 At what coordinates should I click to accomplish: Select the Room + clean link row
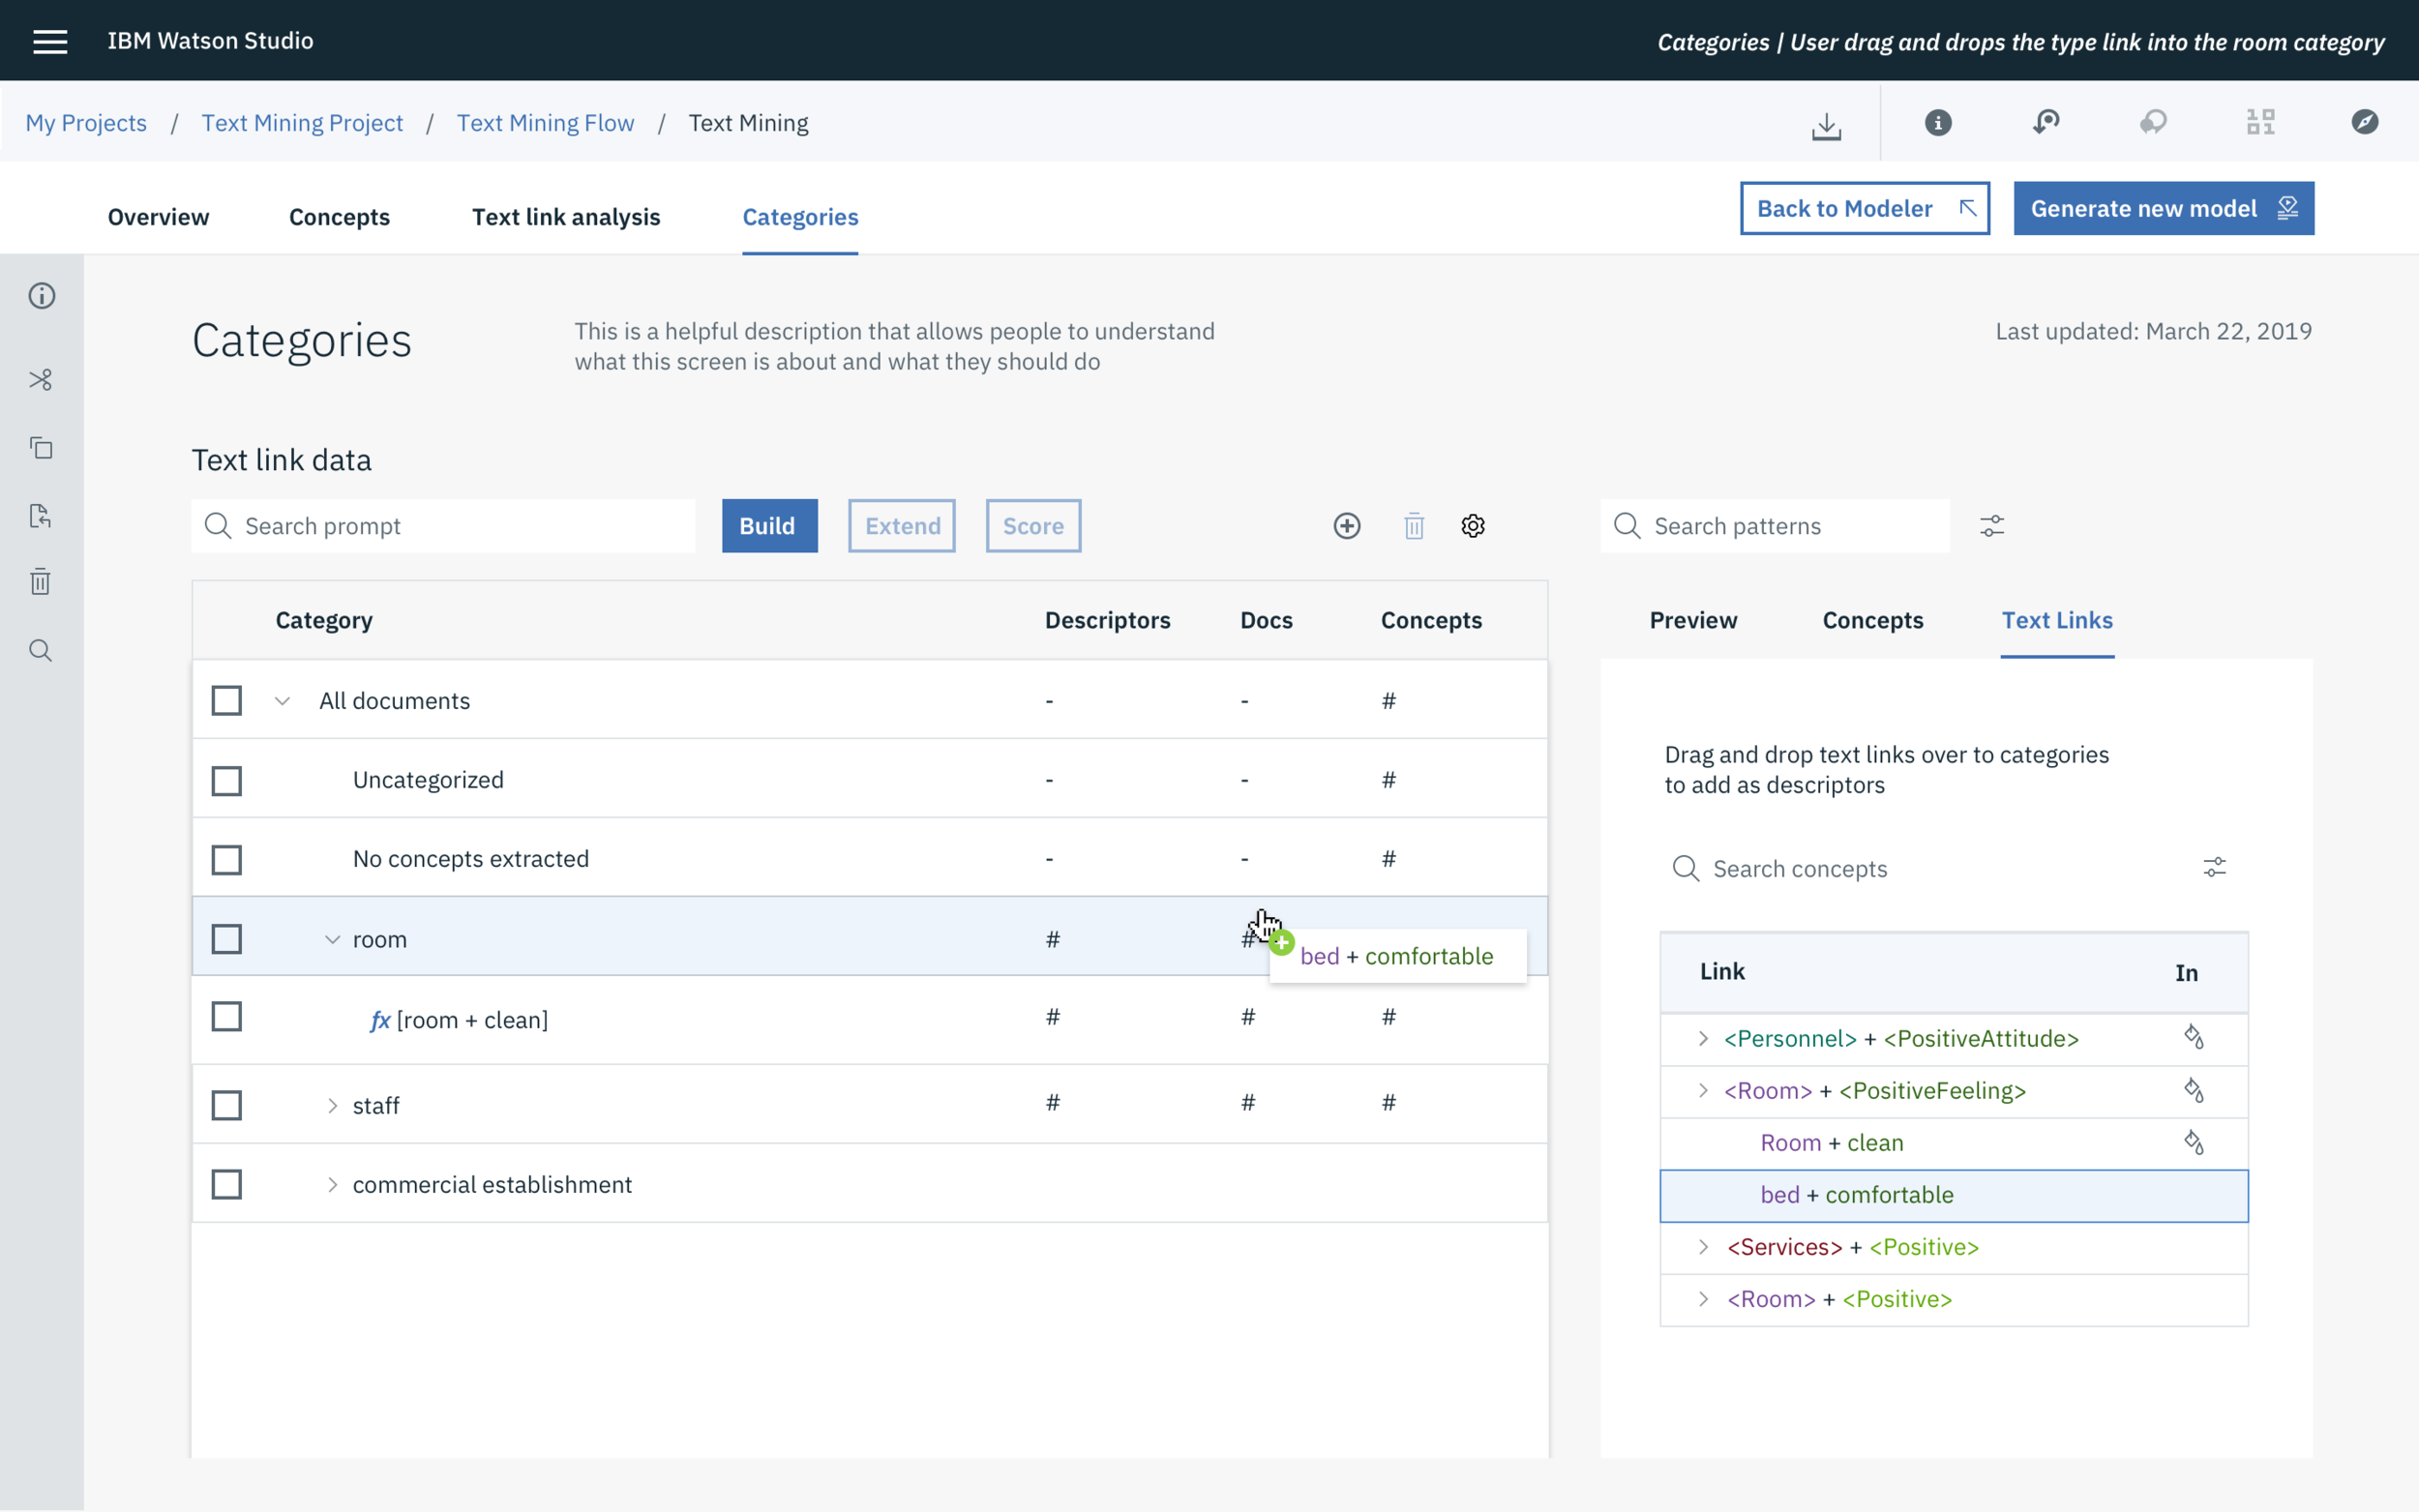click(x=1954, y=1143)
